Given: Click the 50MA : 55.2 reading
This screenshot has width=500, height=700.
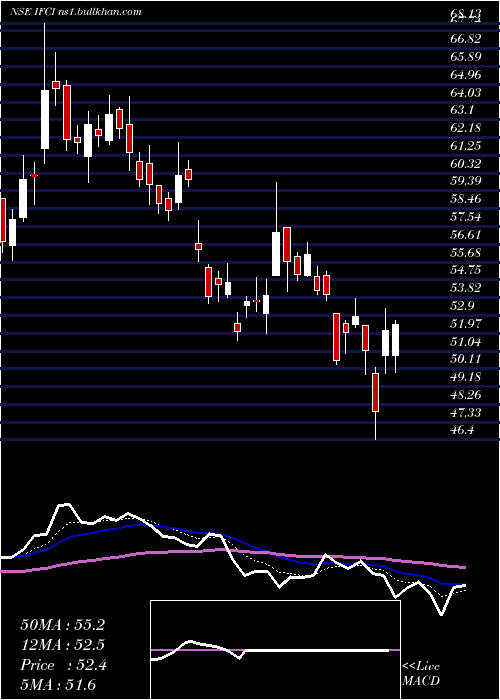Looking at the screenshot, I should (x=62, y=625).
